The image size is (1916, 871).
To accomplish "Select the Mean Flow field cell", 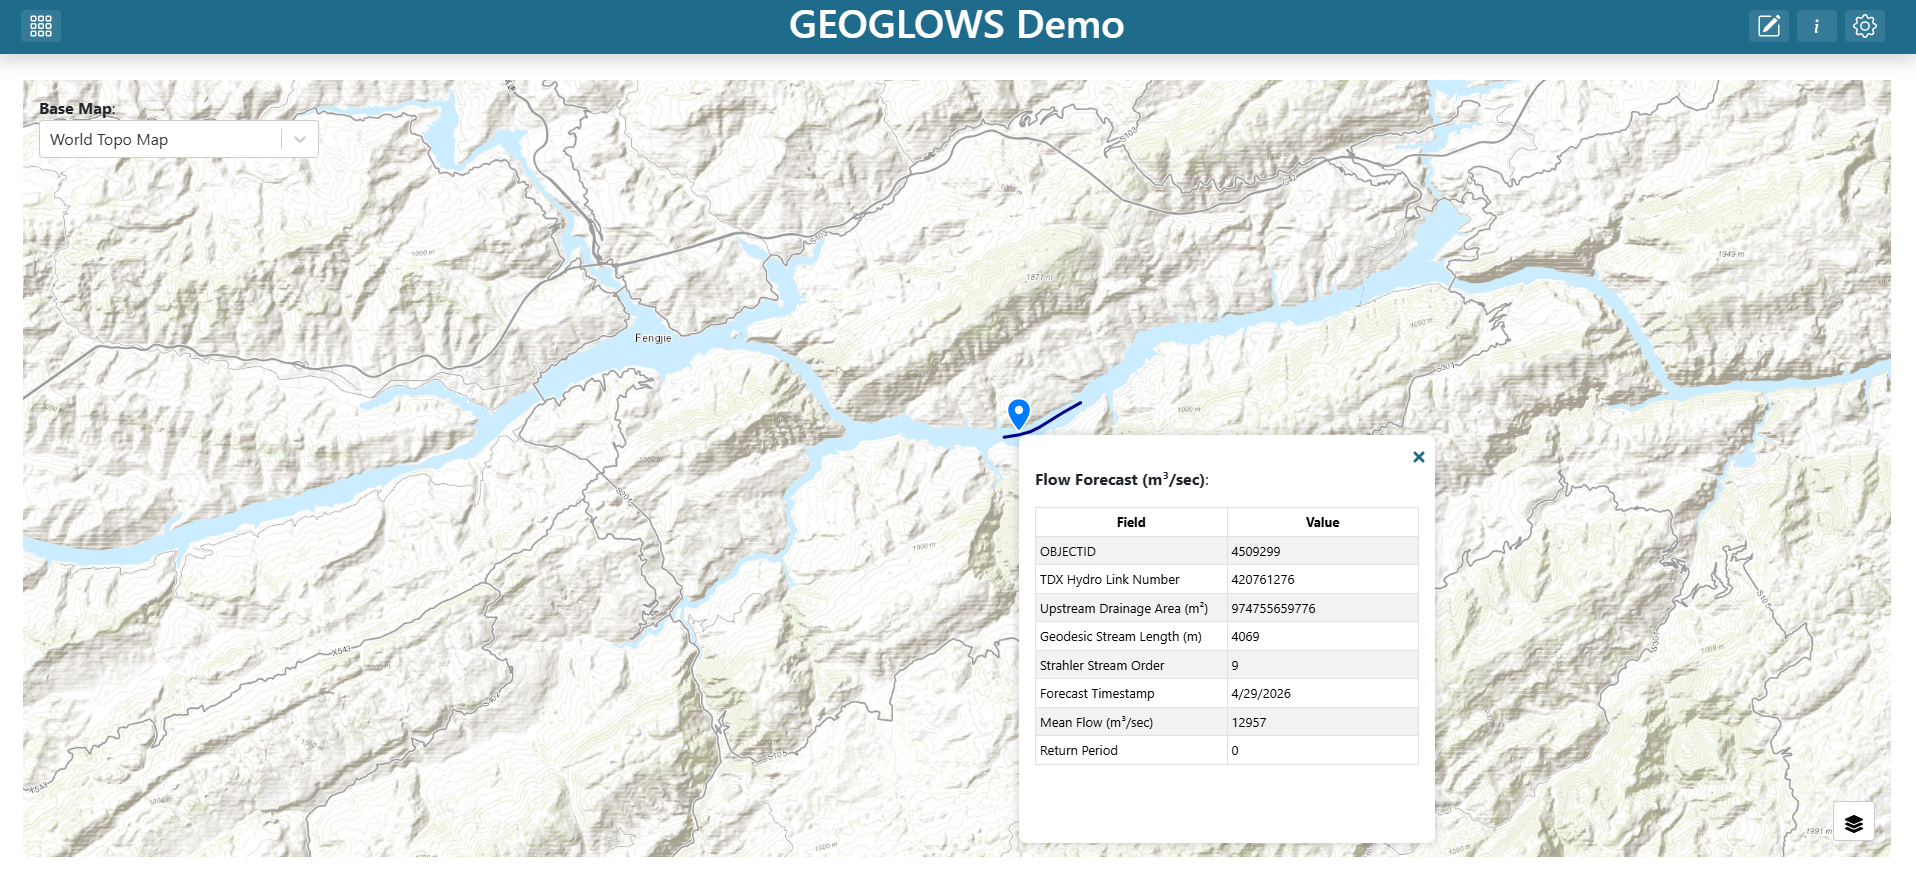I will (1131, 722).
